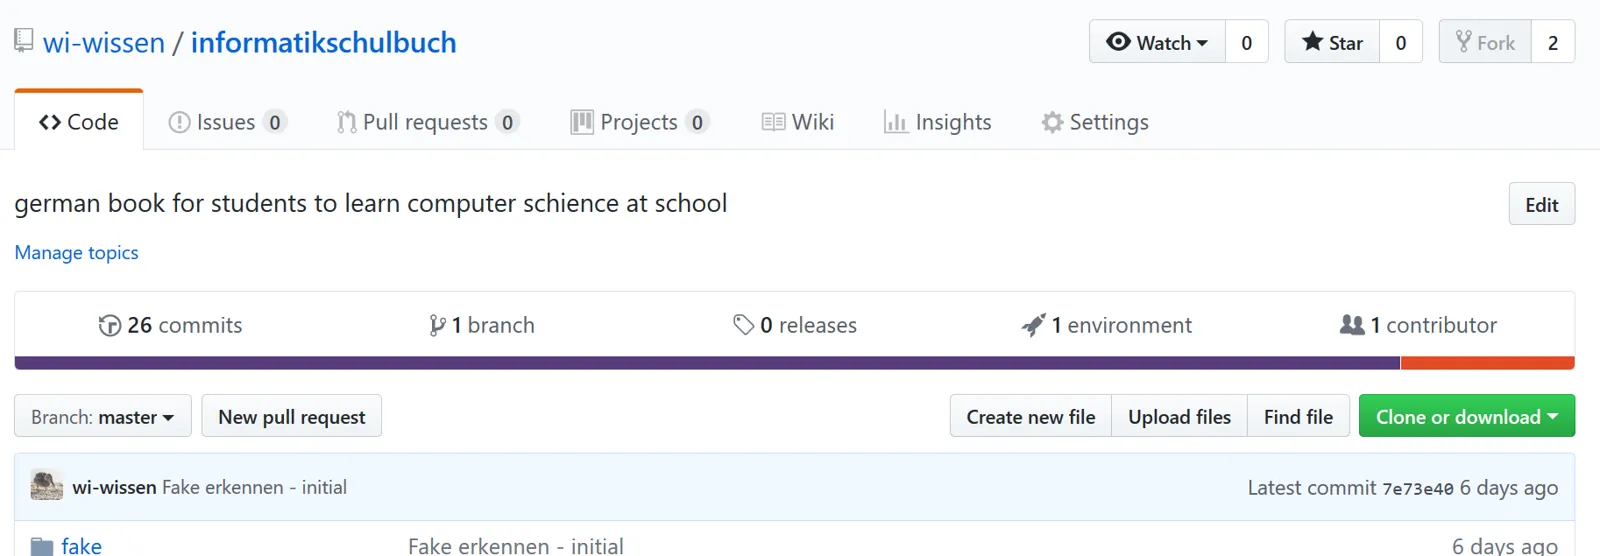Image resolution: width=1600 pixels, height=556 pixels.
Task: Click the branch icon next to 1 branch
Action: coord(437,325)
